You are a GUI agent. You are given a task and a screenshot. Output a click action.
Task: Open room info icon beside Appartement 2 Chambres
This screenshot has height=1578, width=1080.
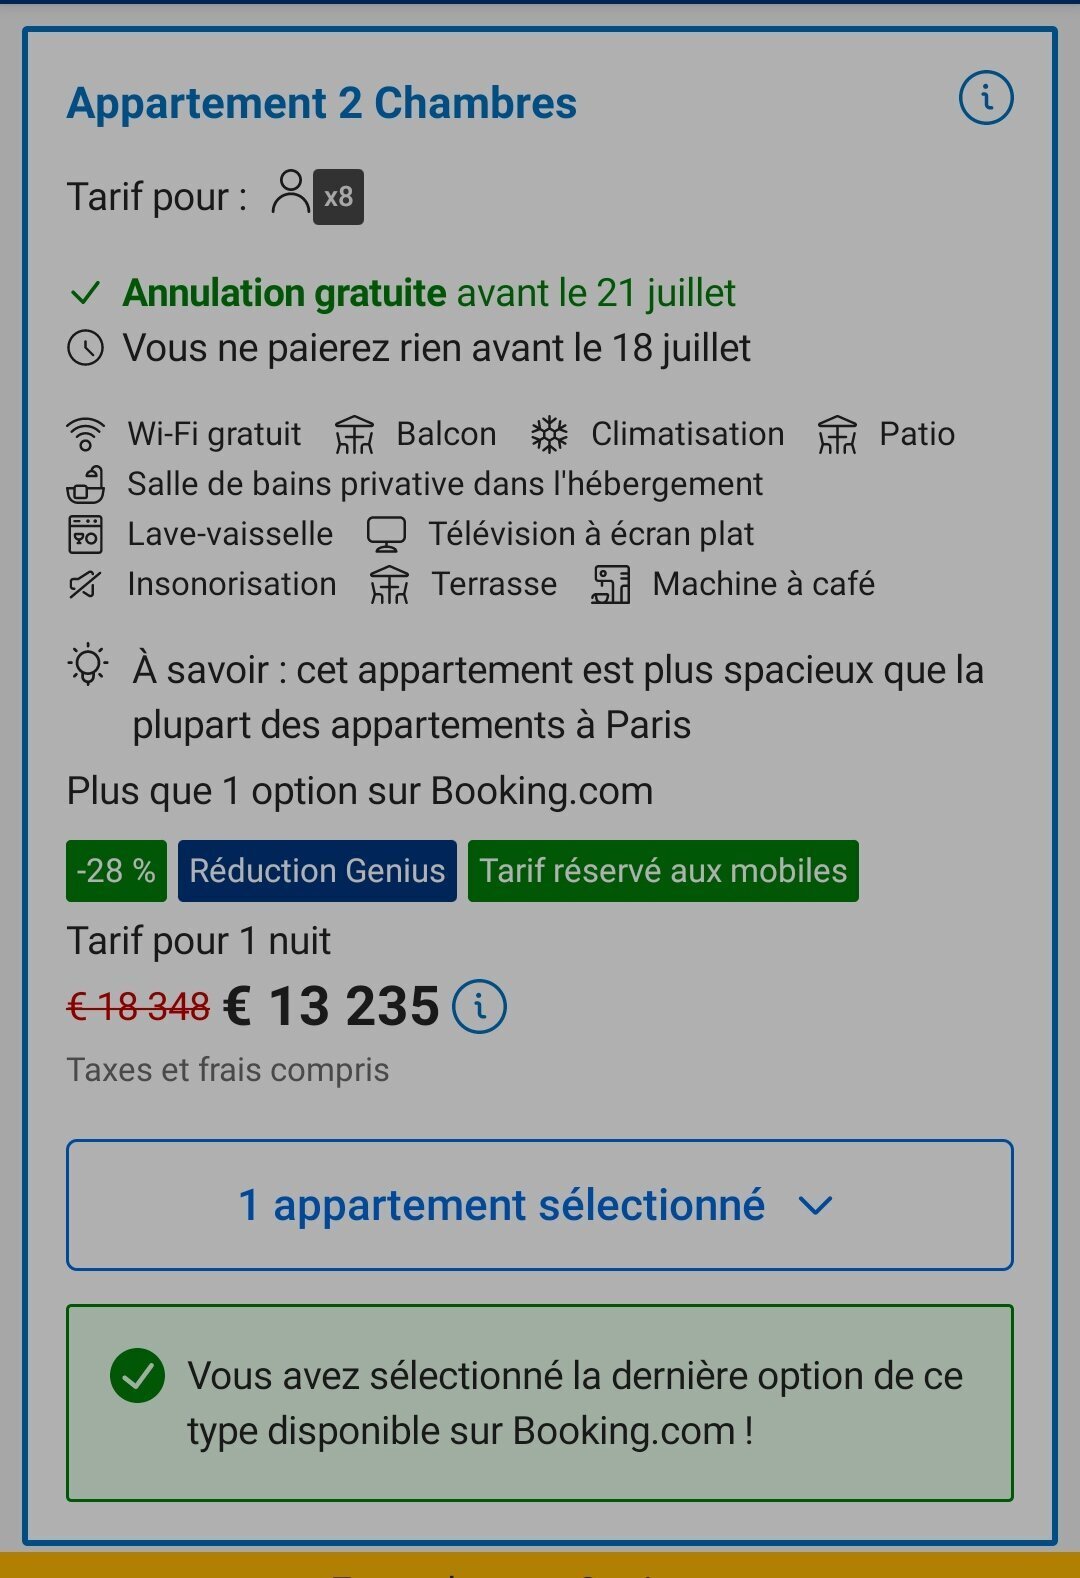986,98
